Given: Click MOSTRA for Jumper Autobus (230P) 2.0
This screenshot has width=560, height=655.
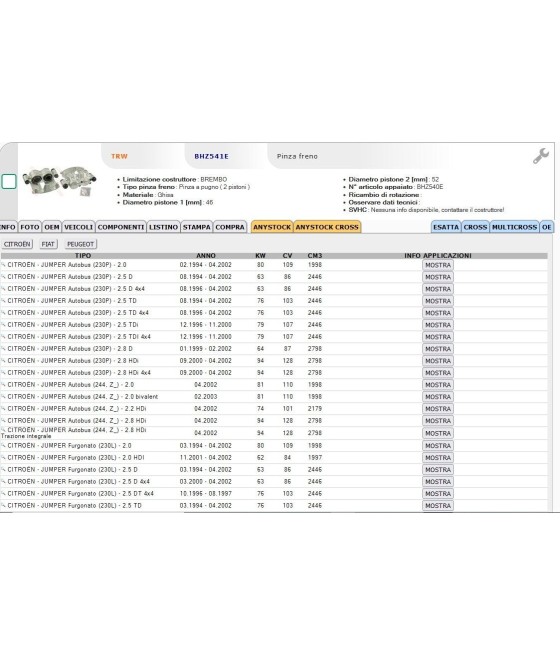Looking at the screenshot, I should pyautogui.click(x=438, y=265).
